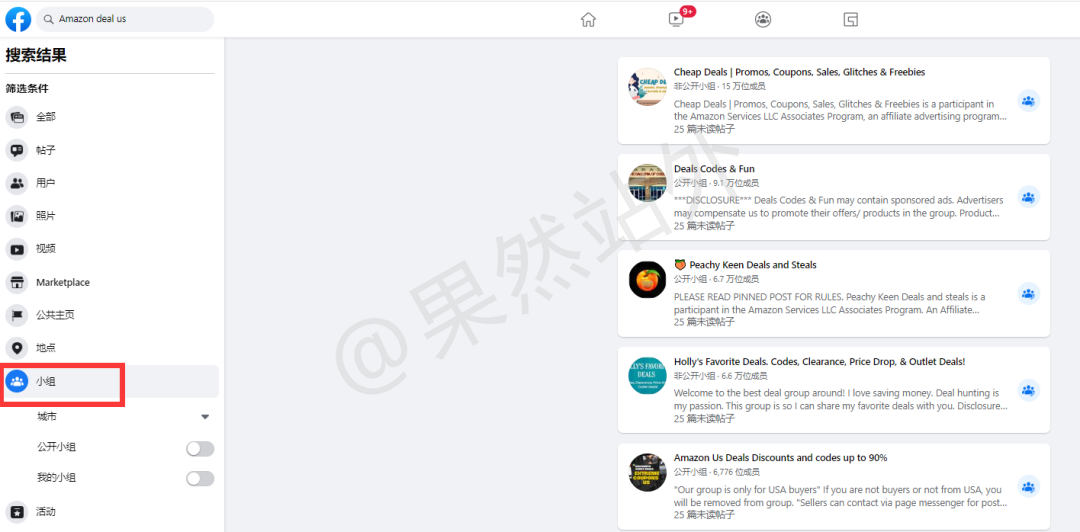Select the 照片 filter icon
Viewport: 1080px width, 532px height.
(x=17, y=216)
